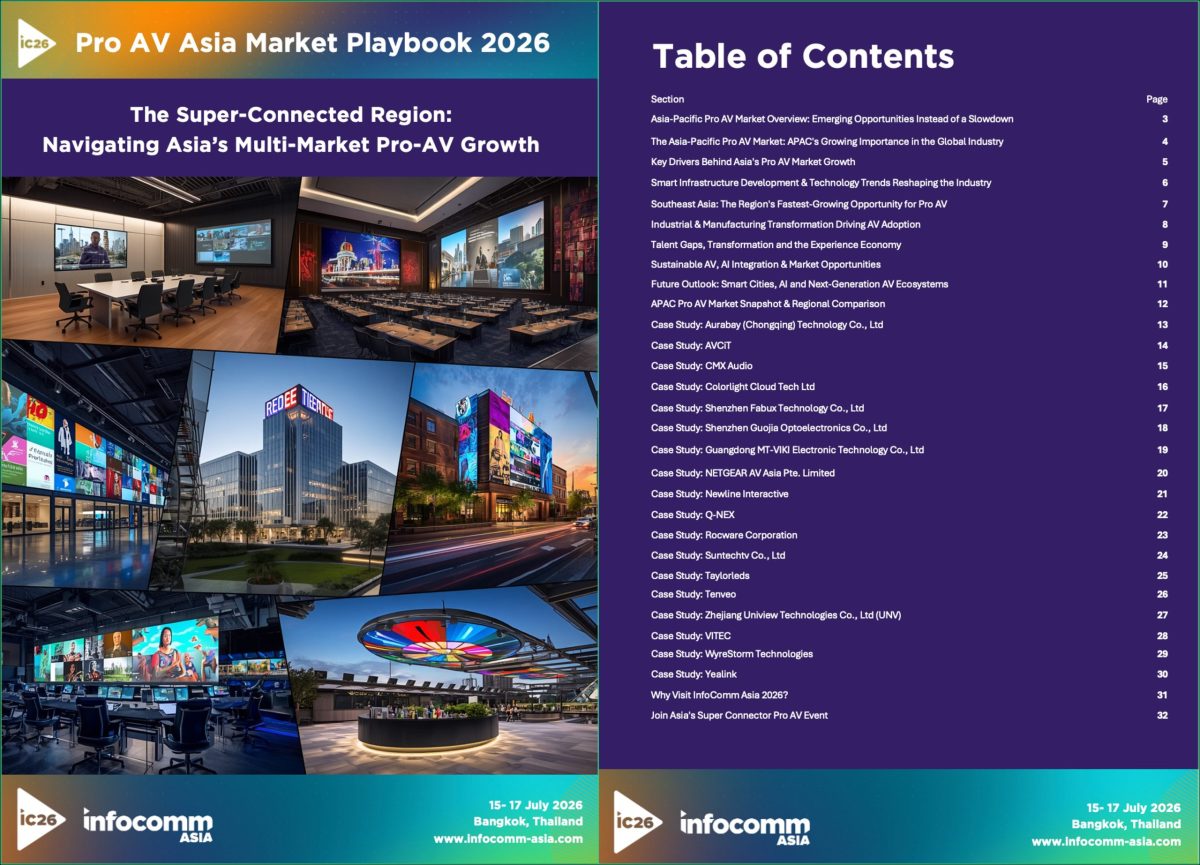Viewport: 1200px width, 865px height.
Task: Open Case Study: Newline Interactive
Action: click(720, 494)
